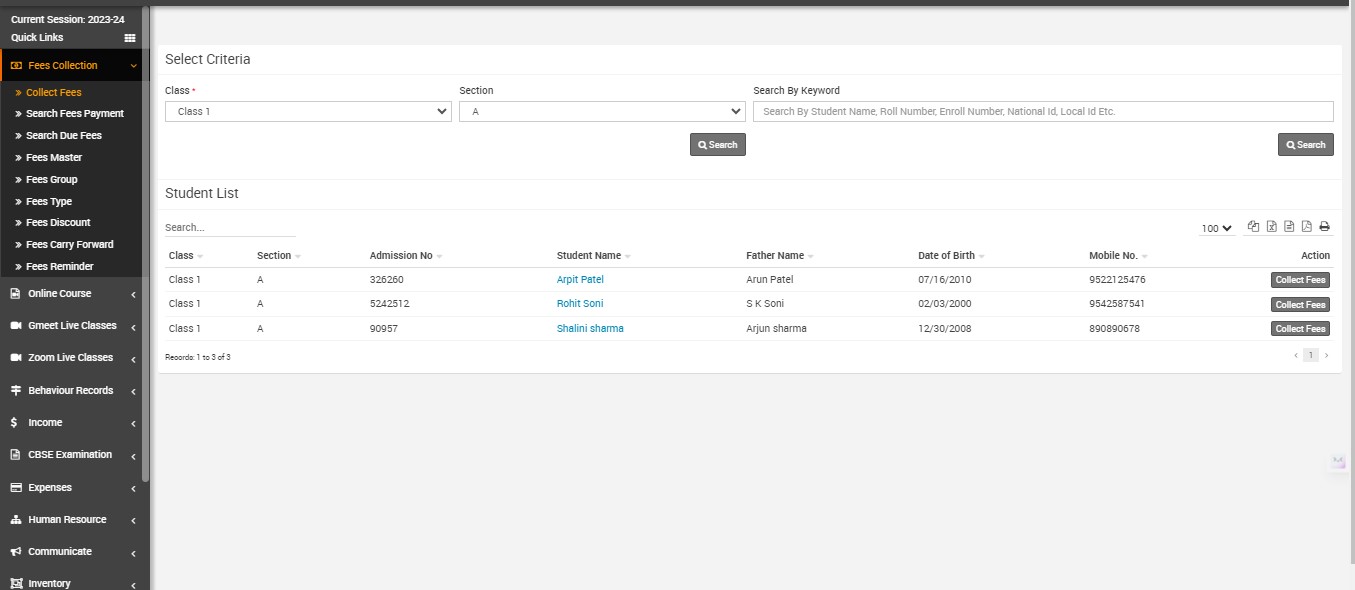Go to next page arrow in pagination
The width and height of the screenshot is (1355, 590).
tap(1327, 355)
